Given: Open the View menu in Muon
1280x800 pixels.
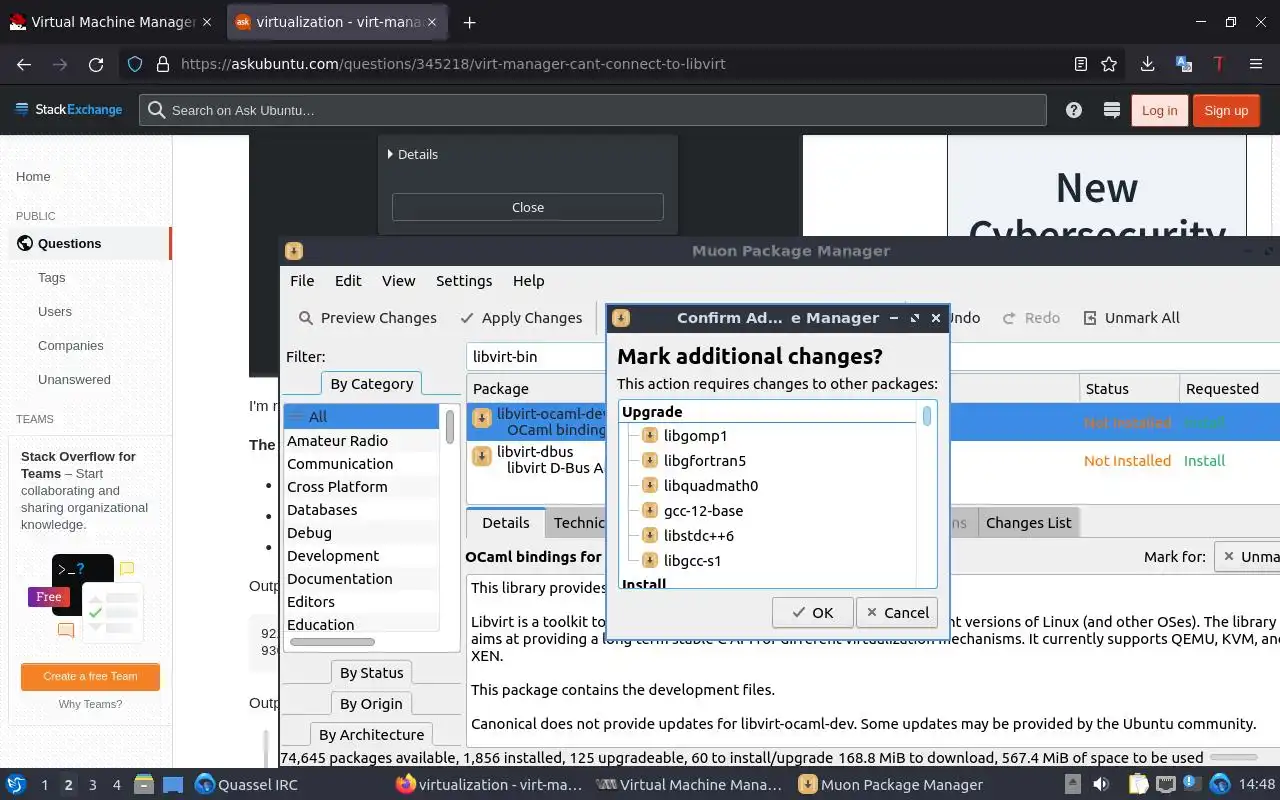Looking at the screenshot, I should [398, 281].
